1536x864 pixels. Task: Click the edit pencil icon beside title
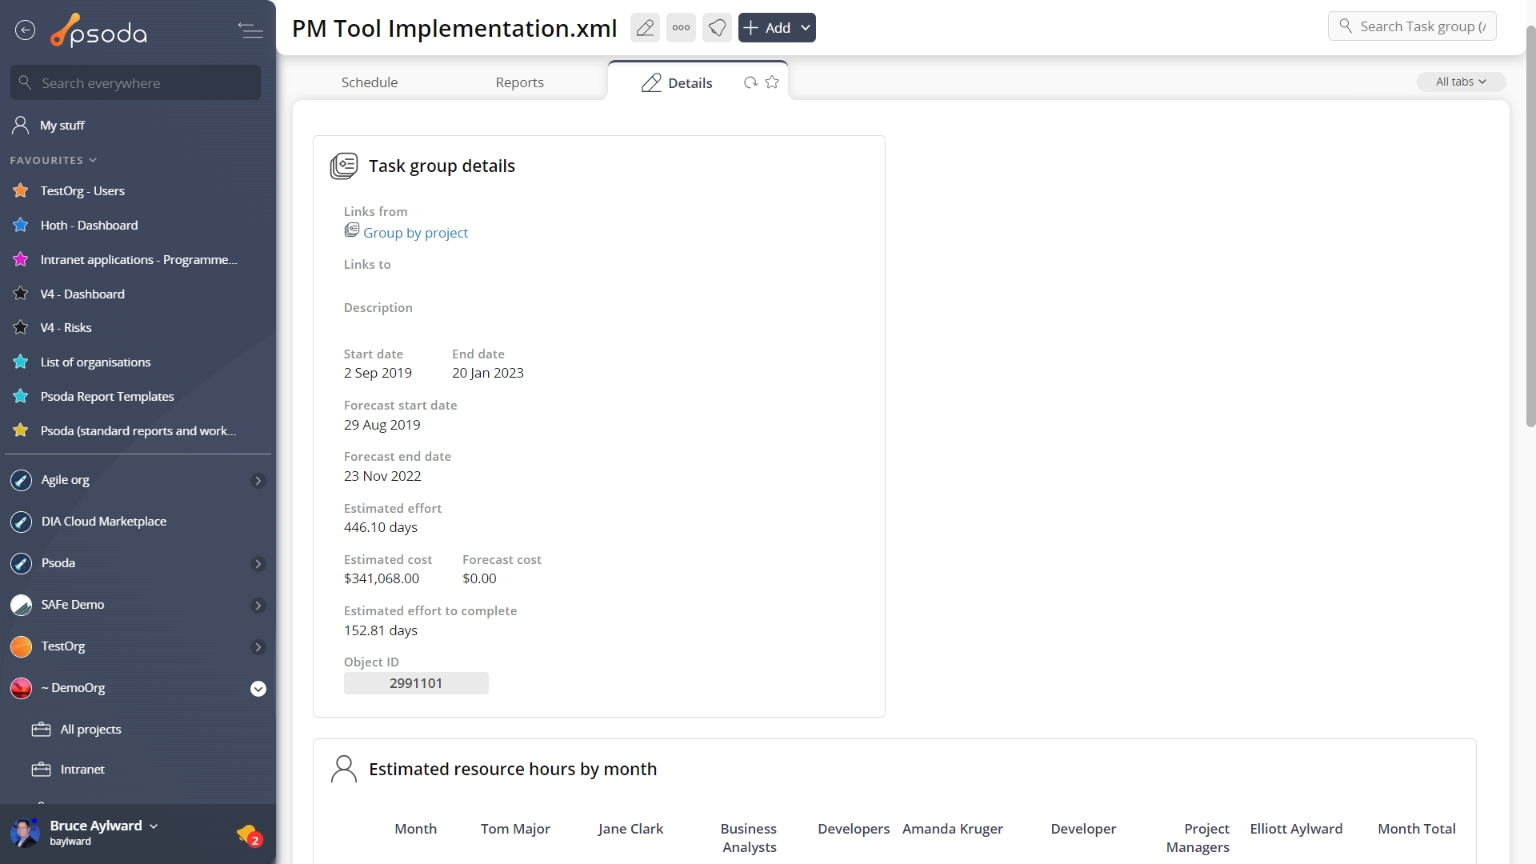coord(645,28)
